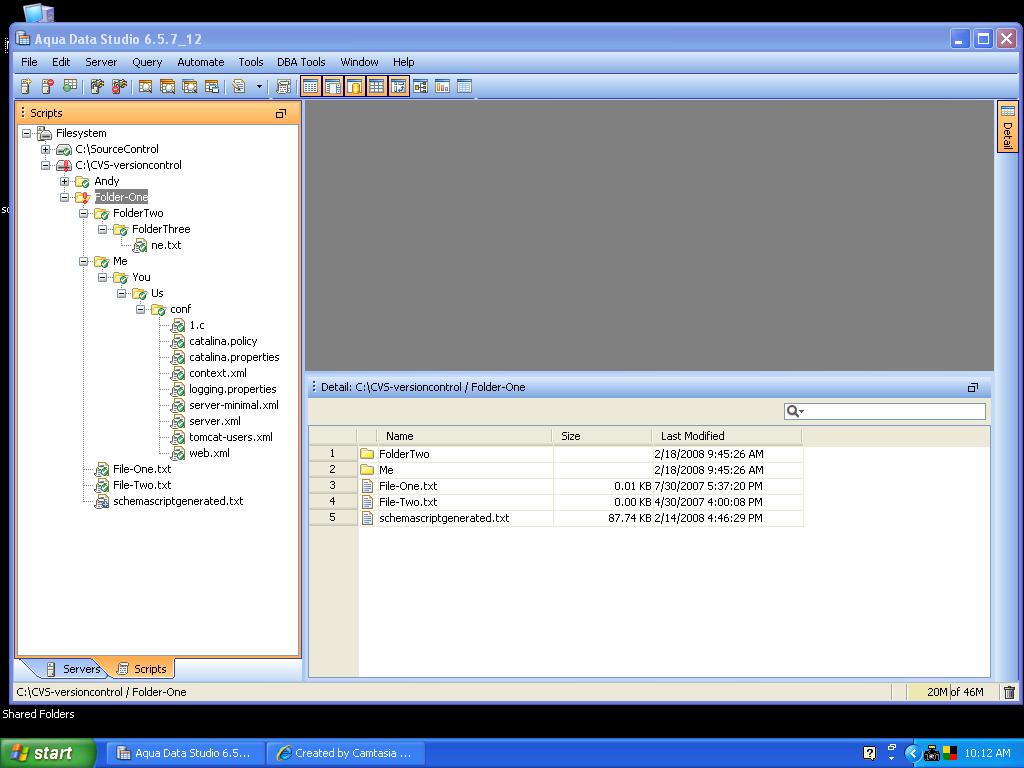
Task: Open the Detail side tab
Action: pyautogui.click(x=1008, y=127)
